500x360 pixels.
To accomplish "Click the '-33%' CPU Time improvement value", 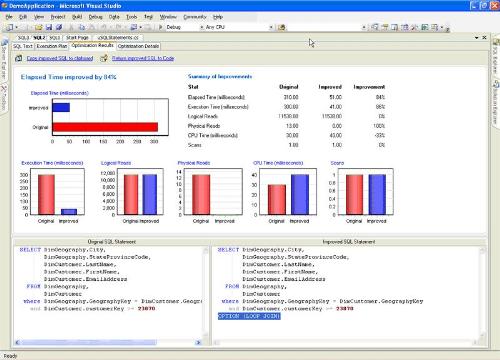I will [x=379, y=135].
